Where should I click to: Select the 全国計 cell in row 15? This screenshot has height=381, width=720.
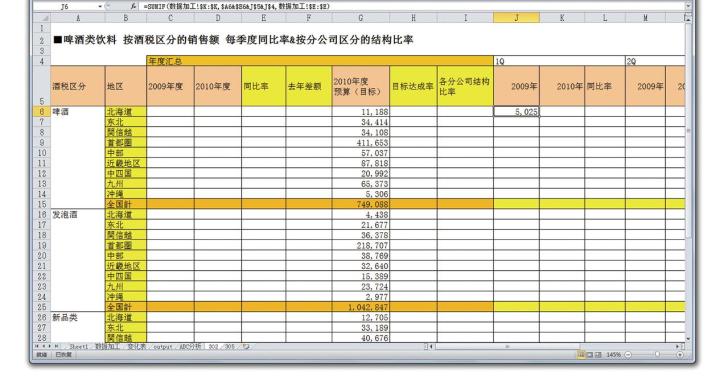pyautogui.click(x=126, y=204)
